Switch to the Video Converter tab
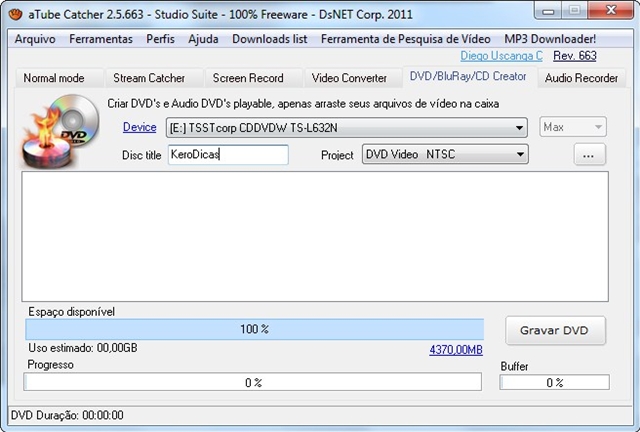 click(353, 78)
